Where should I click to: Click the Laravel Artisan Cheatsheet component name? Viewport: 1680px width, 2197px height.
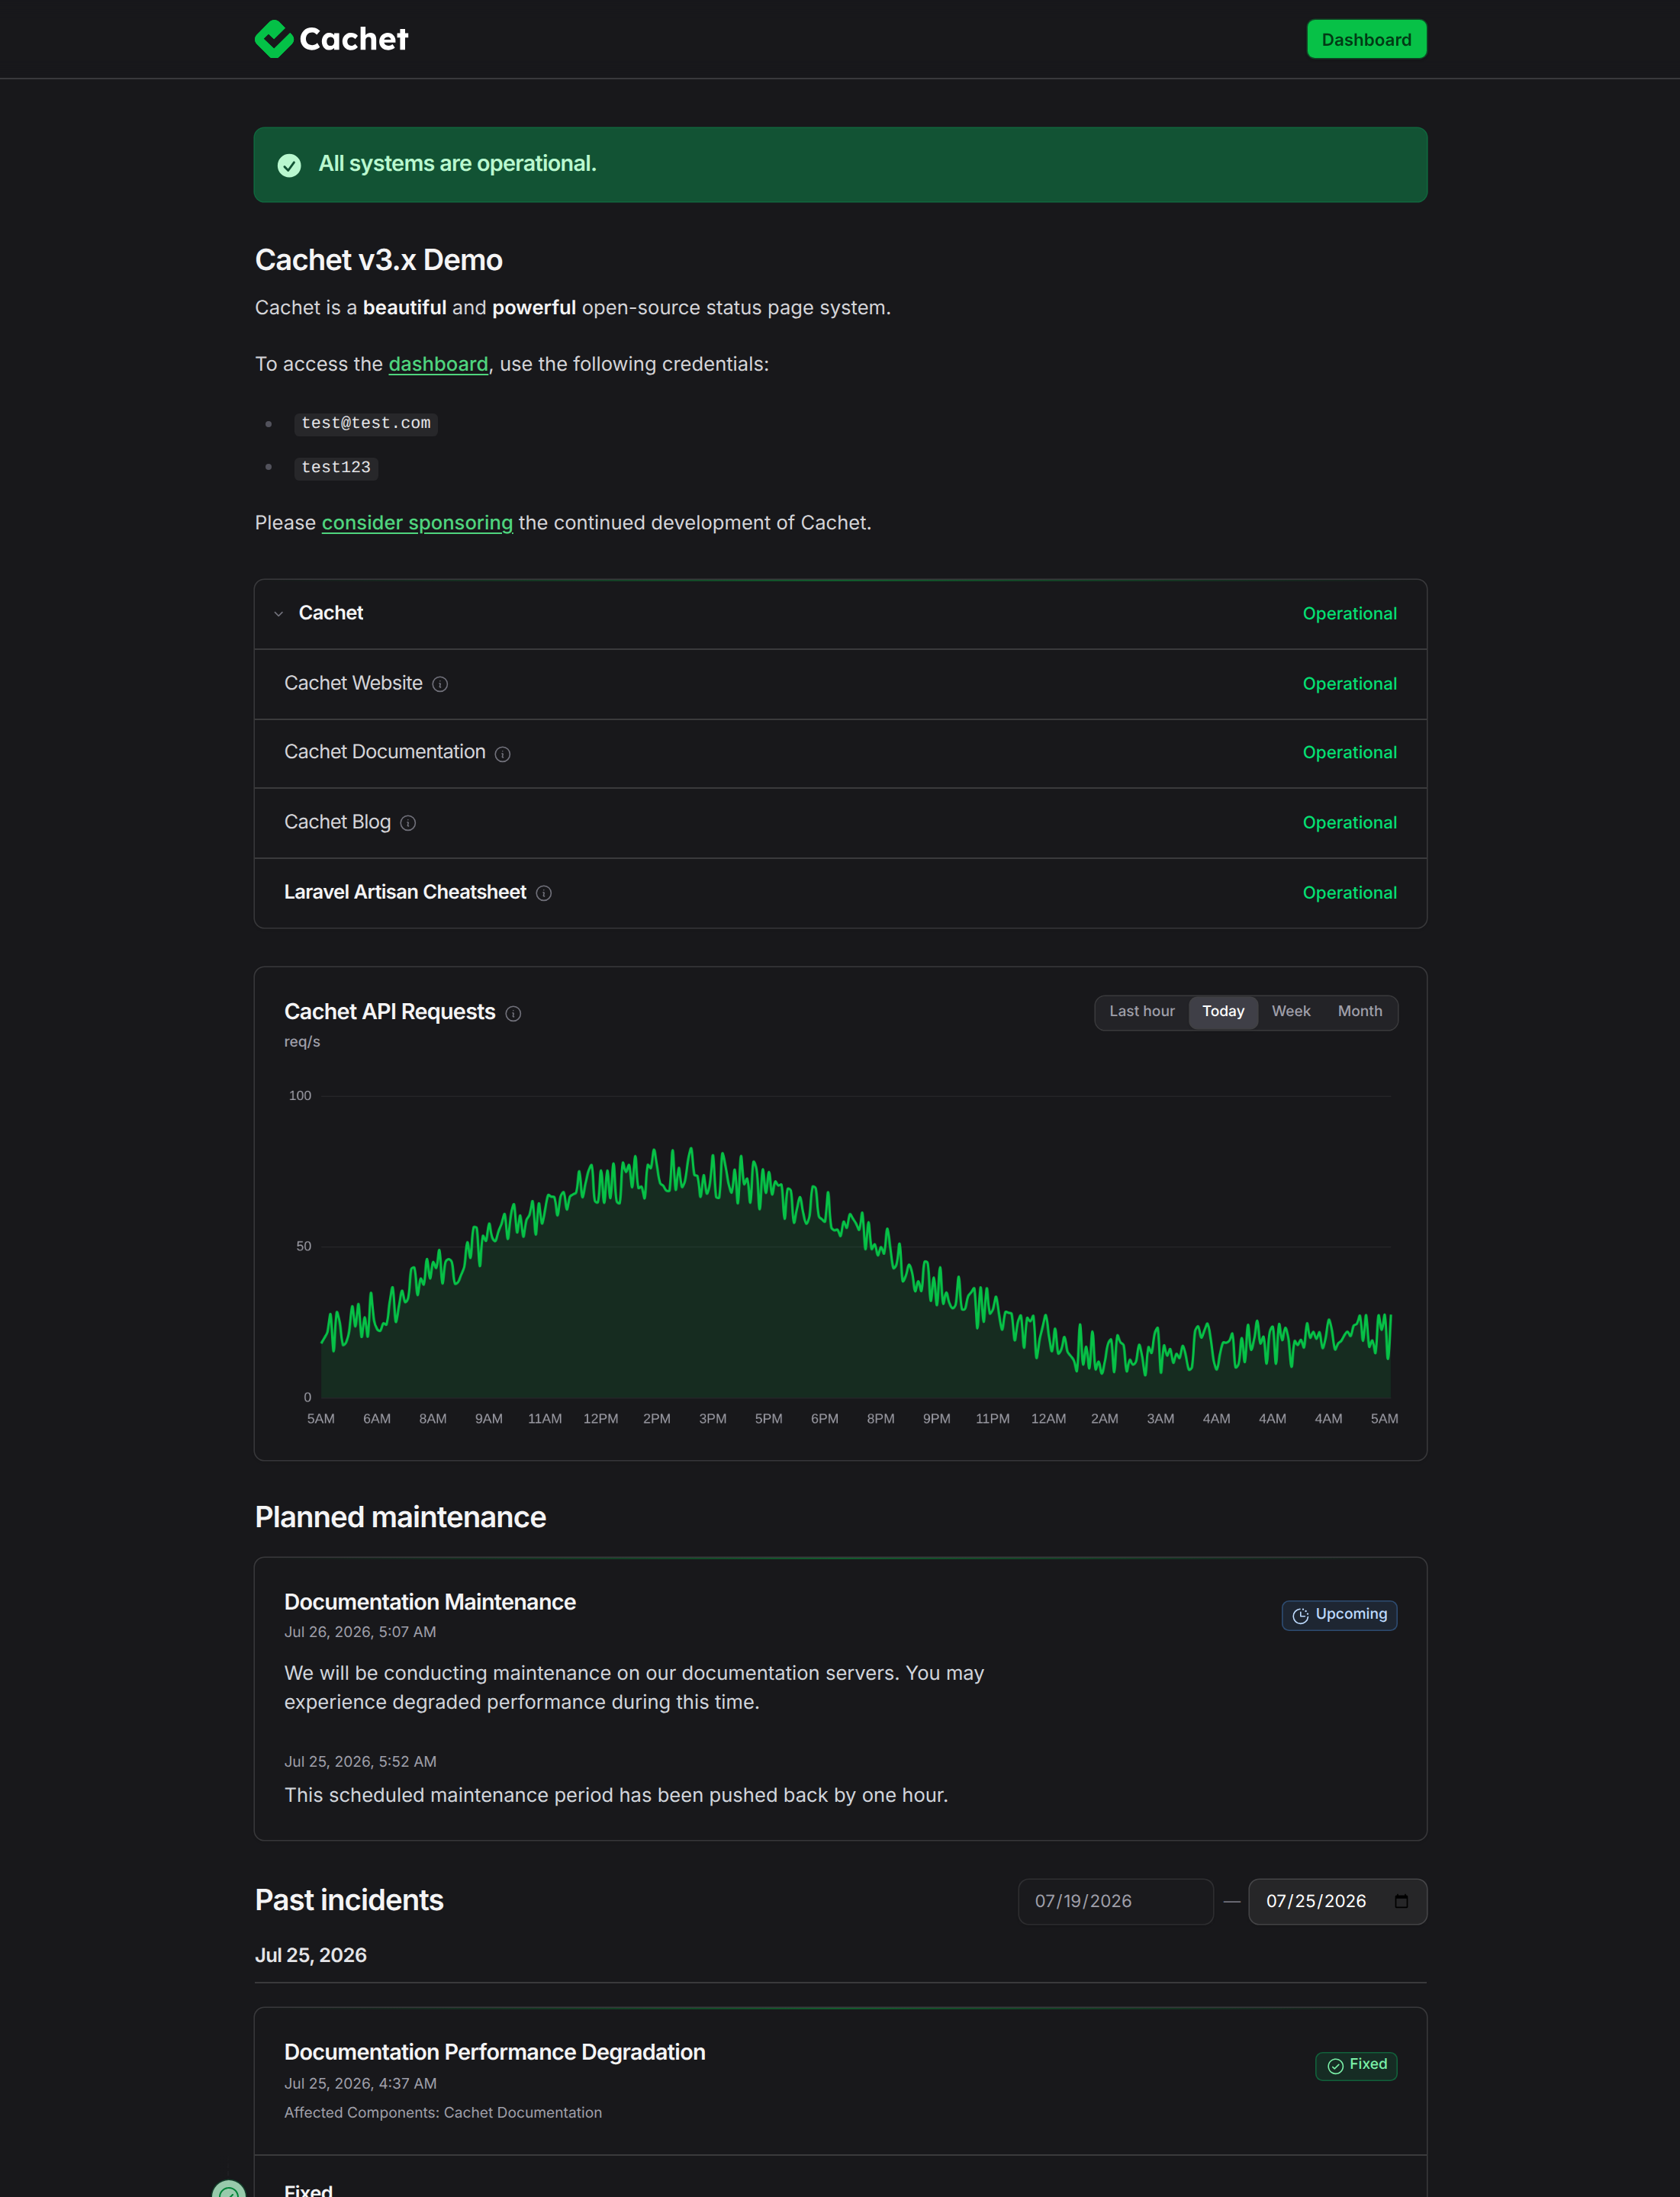tap(405, 892)
